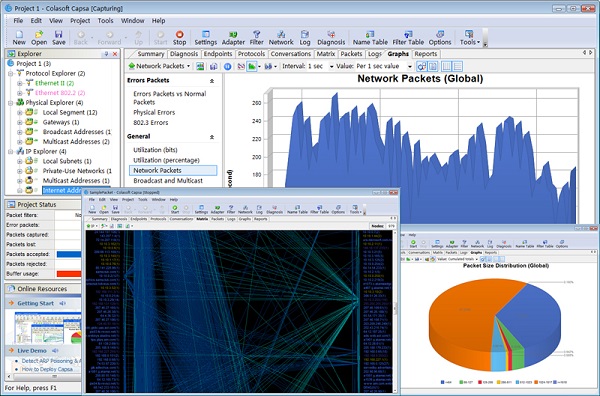The width and height of the screenshot is (600, 396).
Task: Stop the packet capture
Action: pos(179,38)
